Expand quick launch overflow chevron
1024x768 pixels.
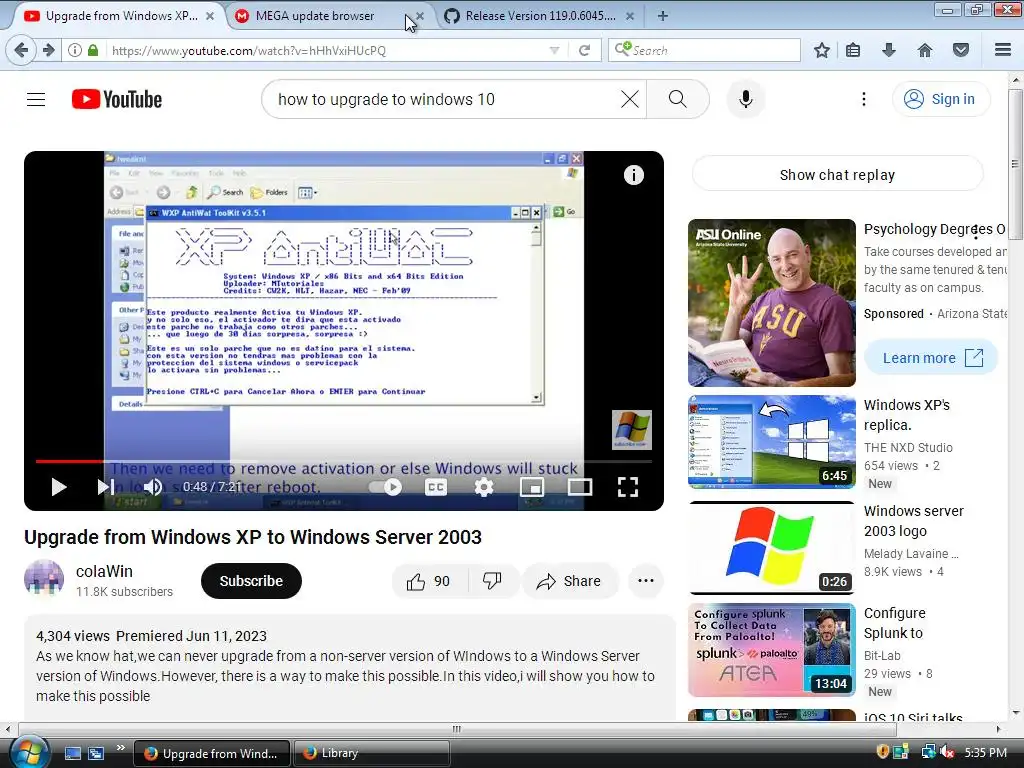click(120, 748)
